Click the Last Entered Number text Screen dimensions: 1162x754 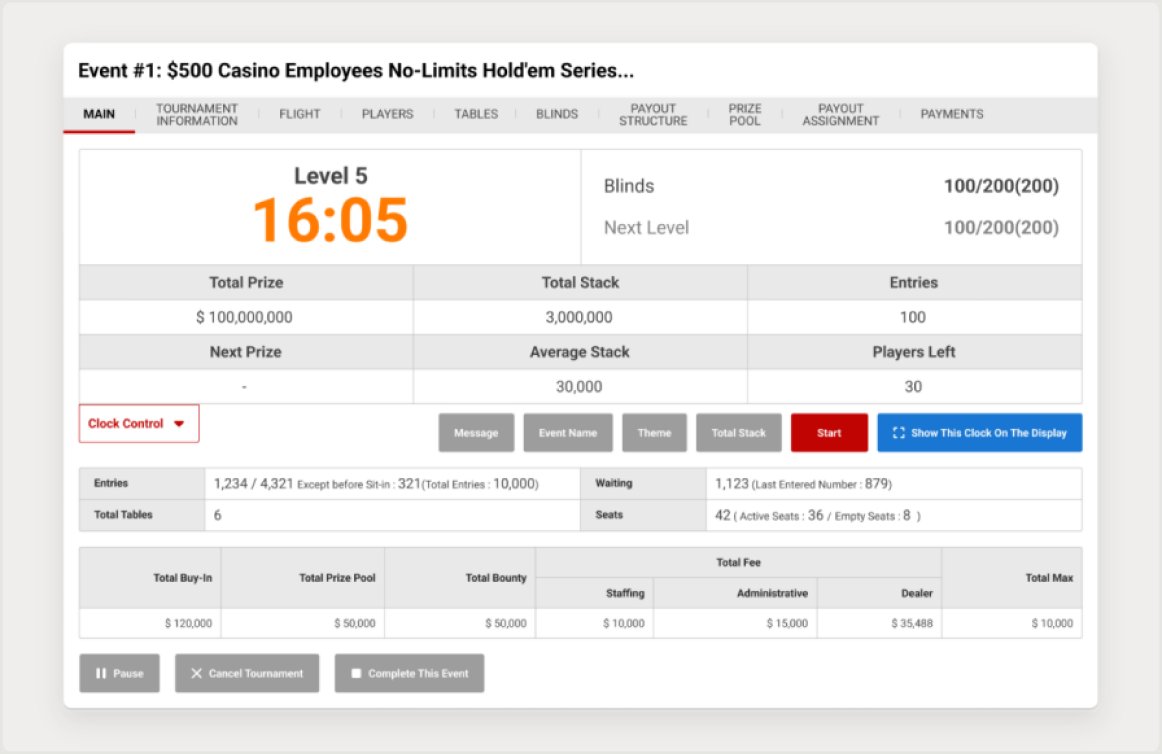(822, 484)
